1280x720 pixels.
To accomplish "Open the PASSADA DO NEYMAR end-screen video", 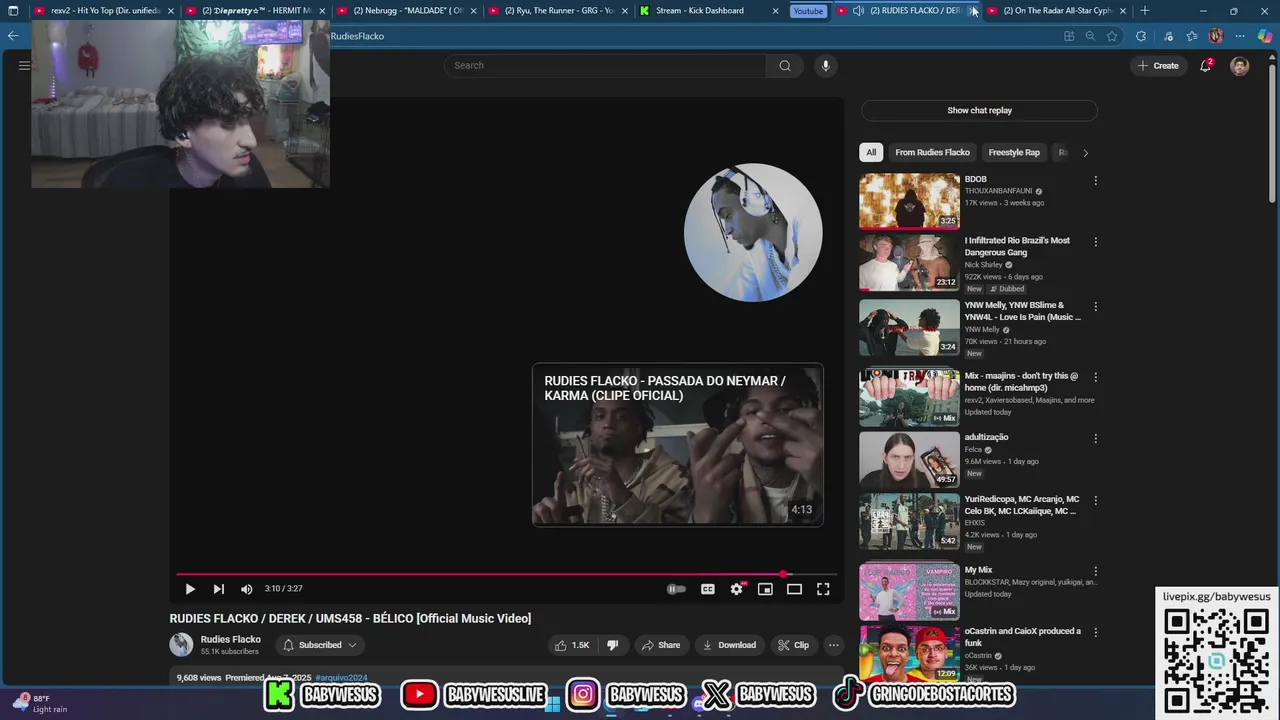I will 678,444.
